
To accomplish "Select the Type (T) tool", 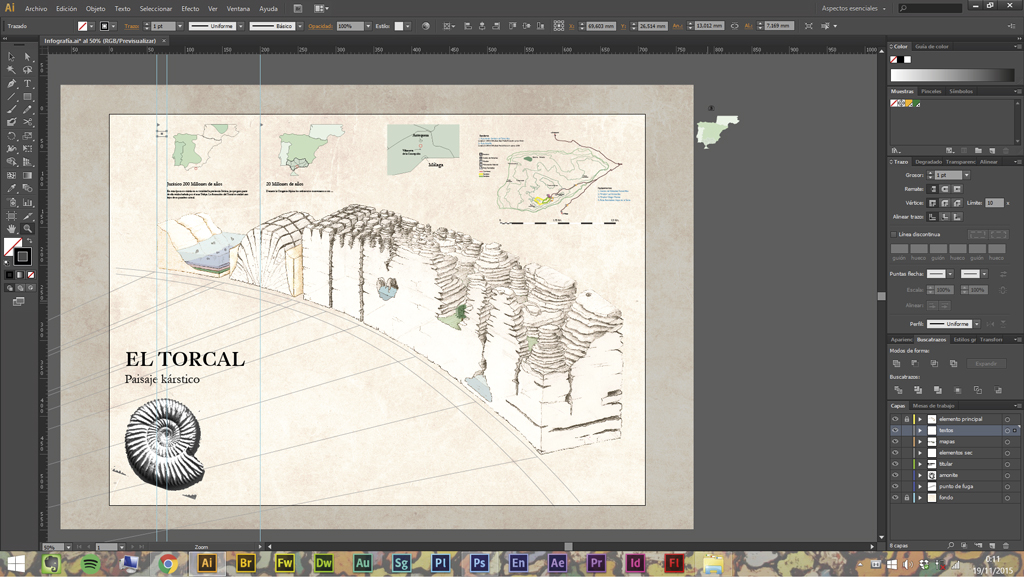I will [28, 84].
